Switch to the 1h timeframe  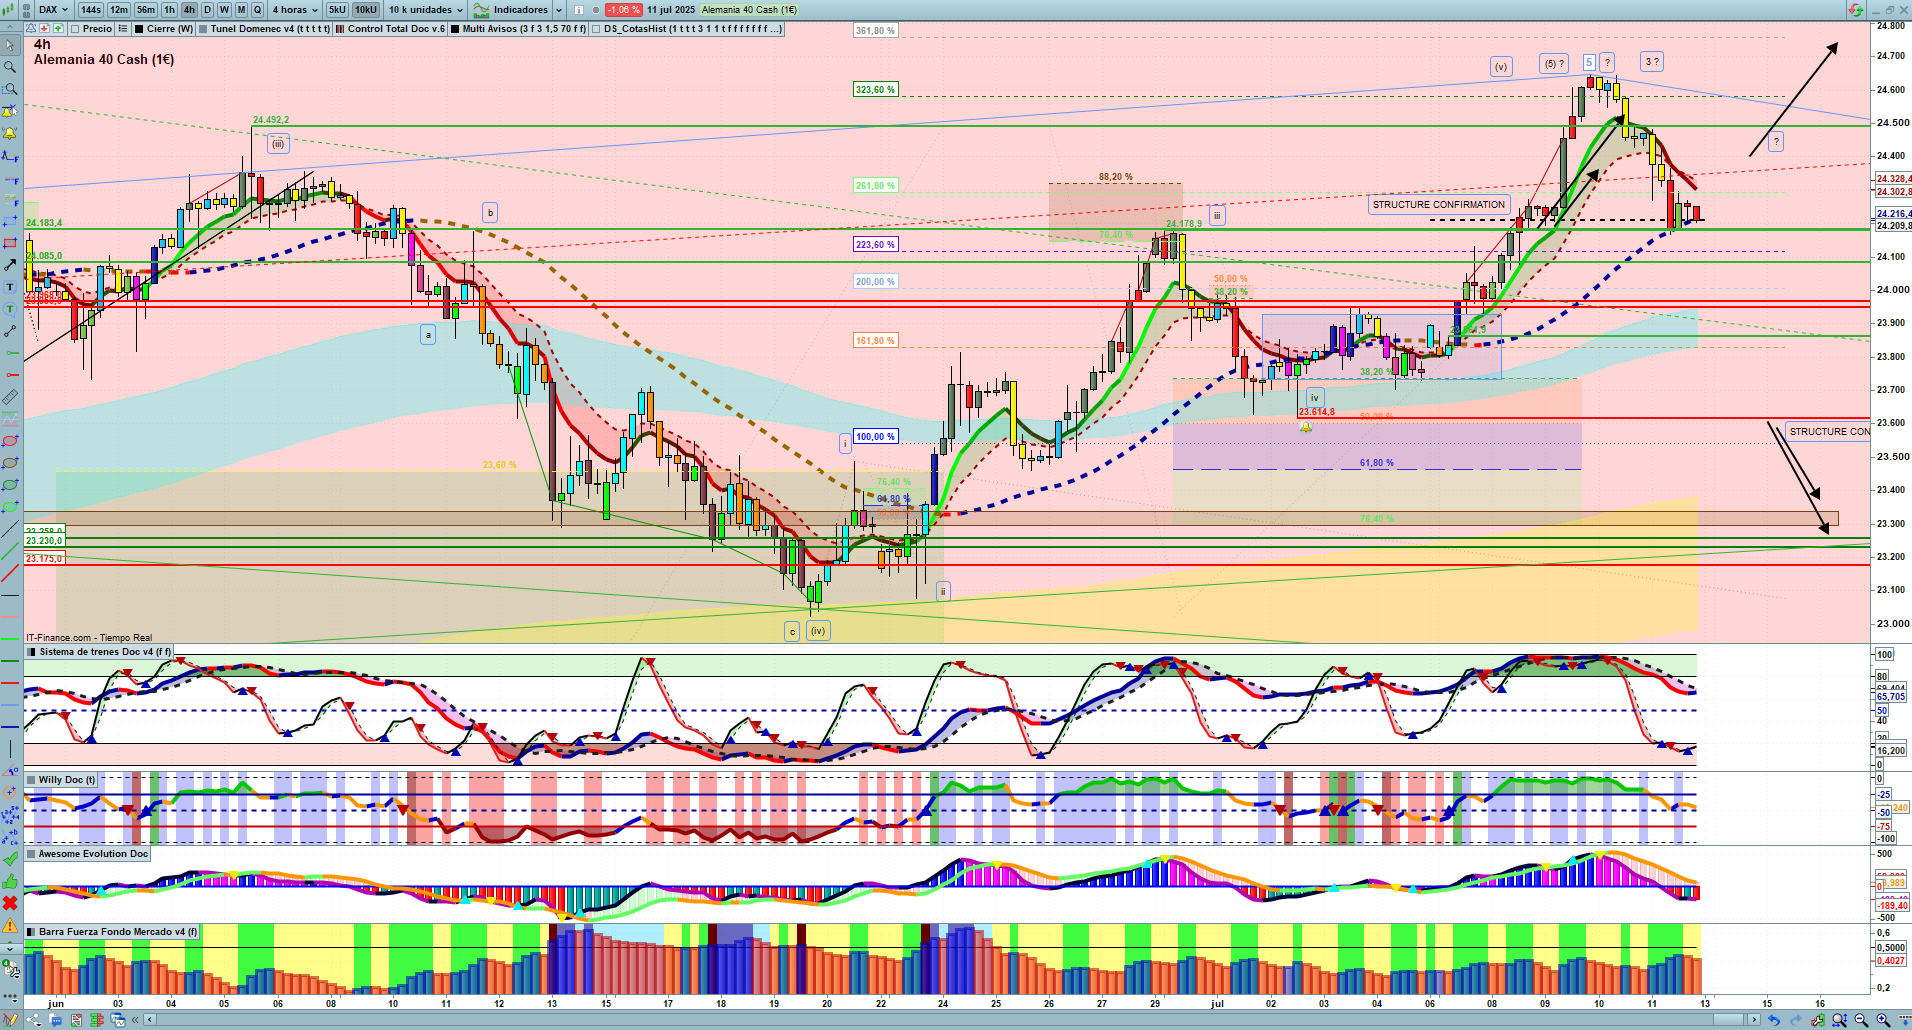[169, 10]
